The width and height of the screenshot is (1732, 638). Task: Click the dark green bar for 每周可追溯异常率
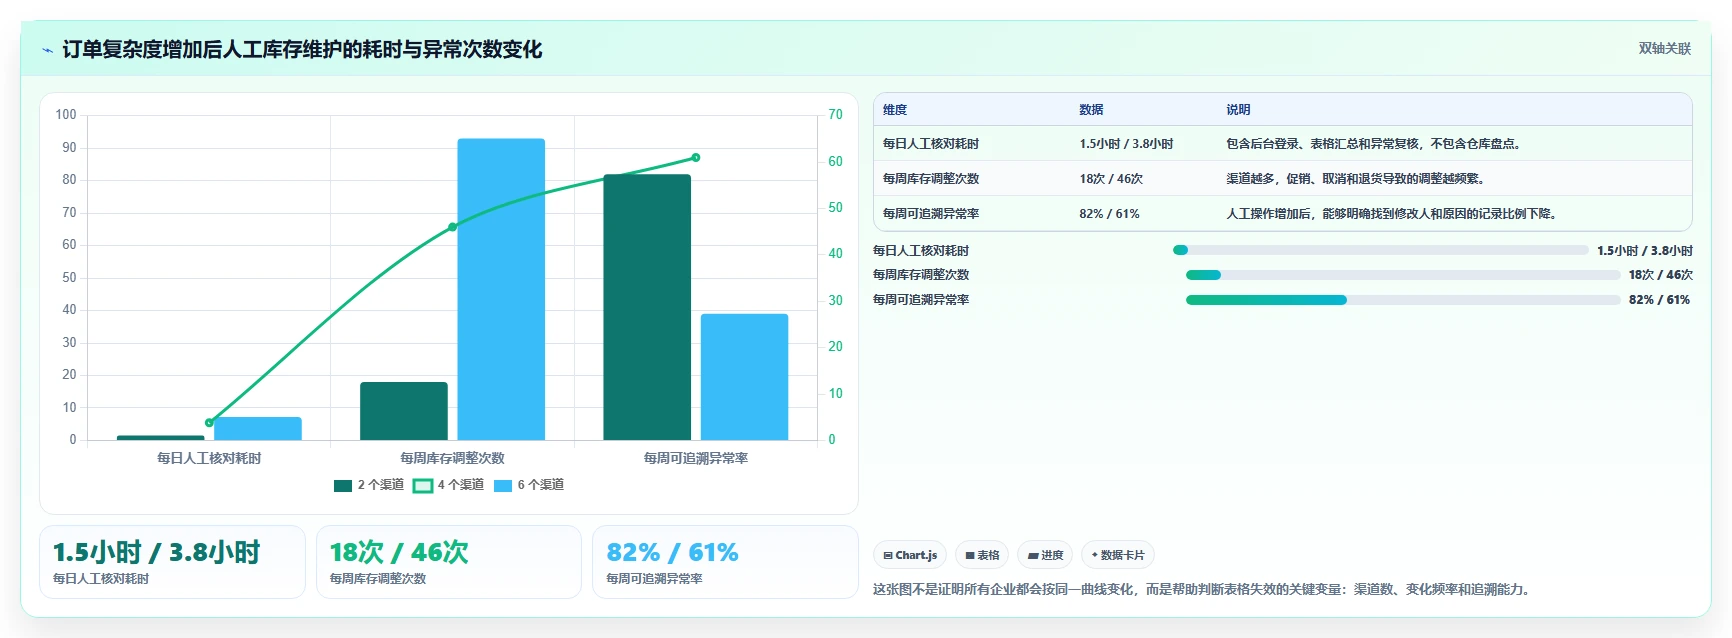click(x=647, y=307)
